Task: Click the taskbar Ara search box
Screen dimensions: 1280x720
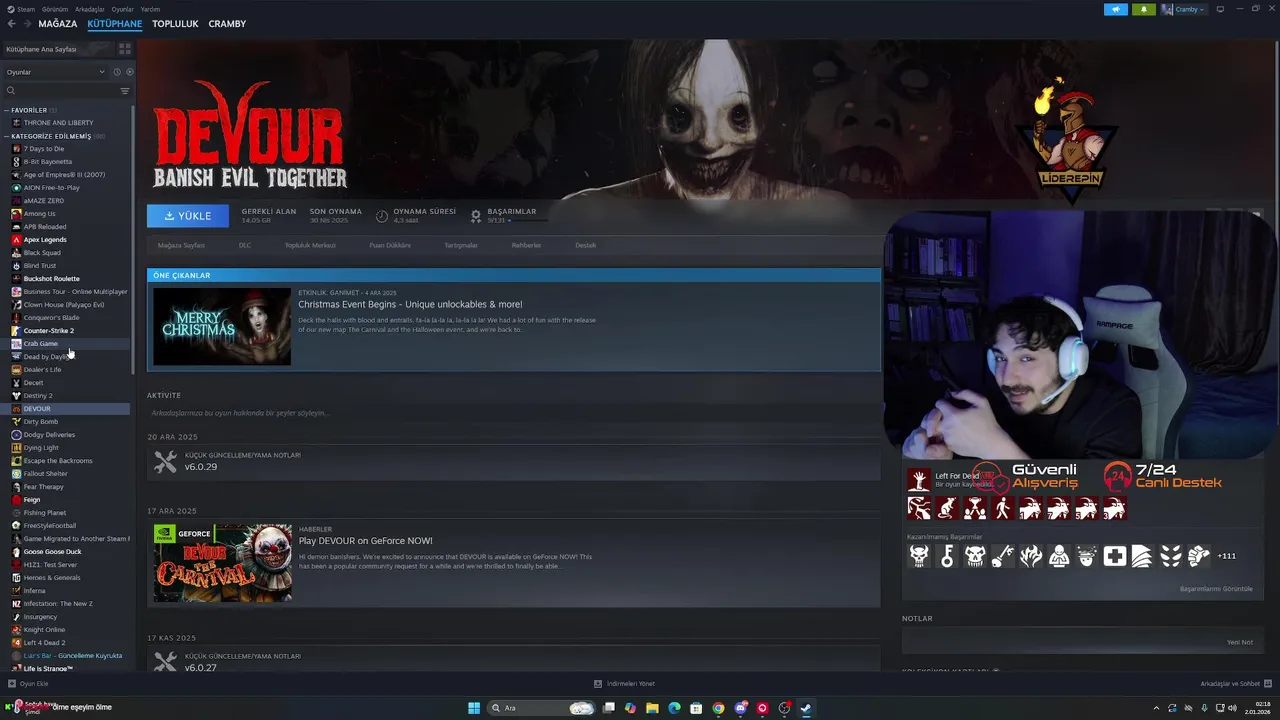Action: (542, 708)
